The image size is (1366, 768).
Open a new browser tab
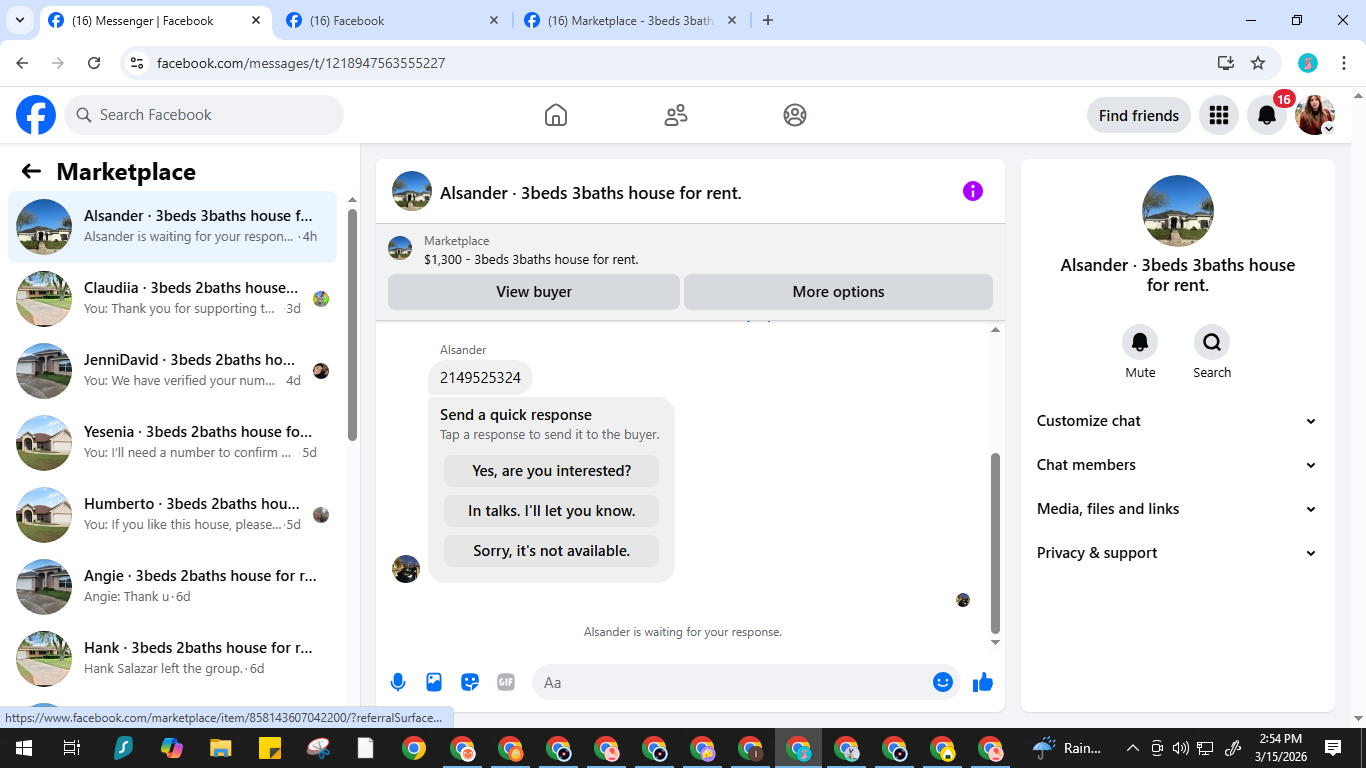click(x=768, y=20)
